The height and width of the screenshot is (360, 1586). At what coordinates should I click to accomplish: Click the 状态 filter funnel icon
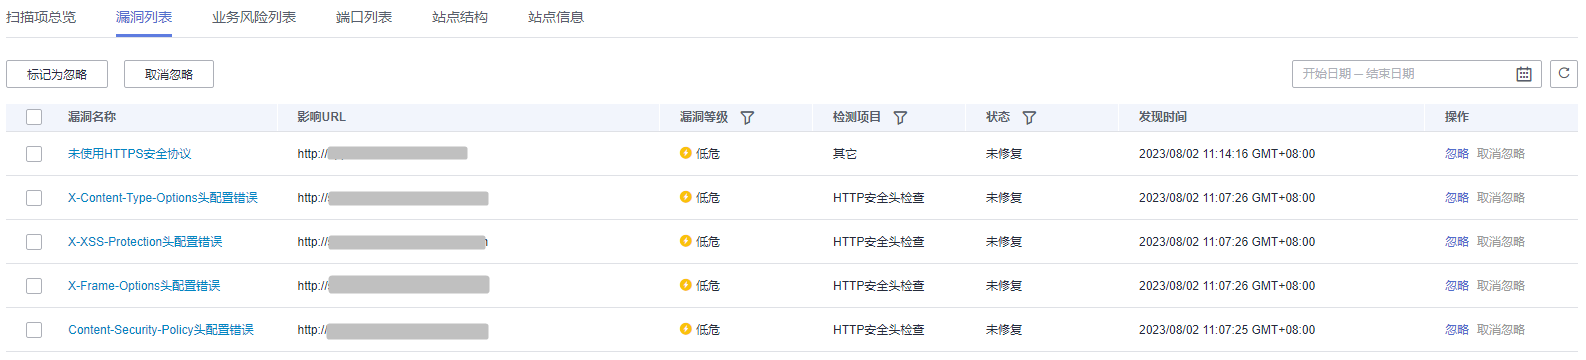(x=1029, y=117)
